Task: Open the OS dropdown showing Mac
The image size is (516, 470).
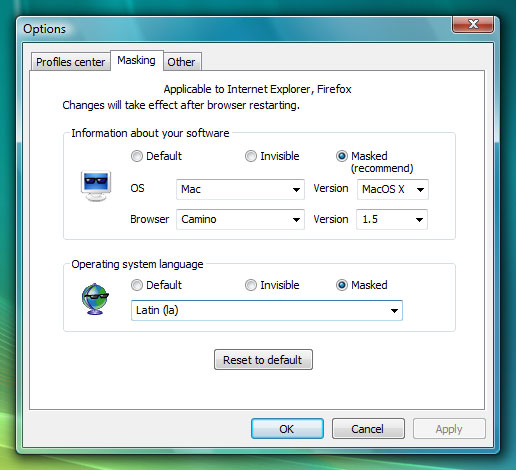Action: point(240,189)
